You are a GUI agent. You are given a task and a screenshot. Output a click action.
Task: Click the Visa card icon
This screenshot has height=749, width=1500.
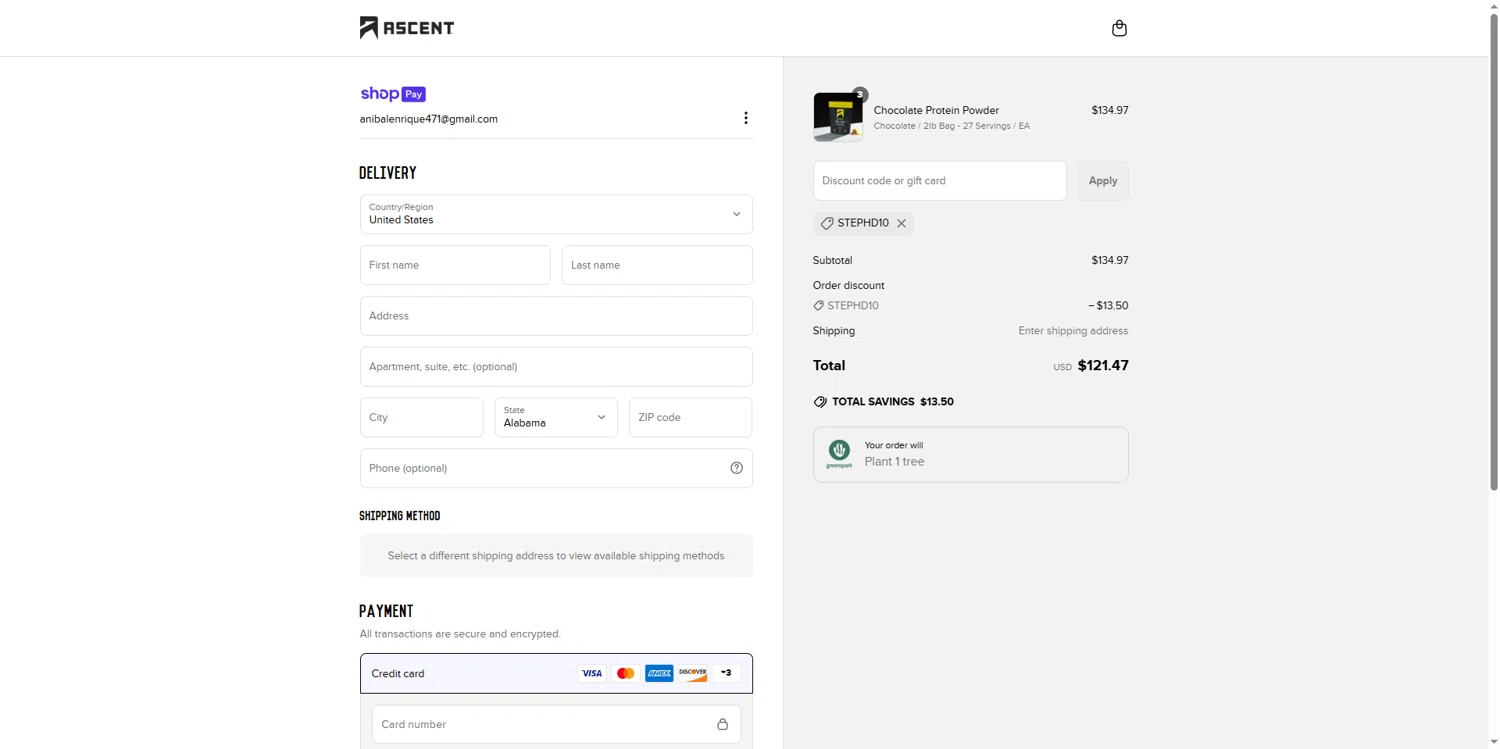tap(592, 673)
